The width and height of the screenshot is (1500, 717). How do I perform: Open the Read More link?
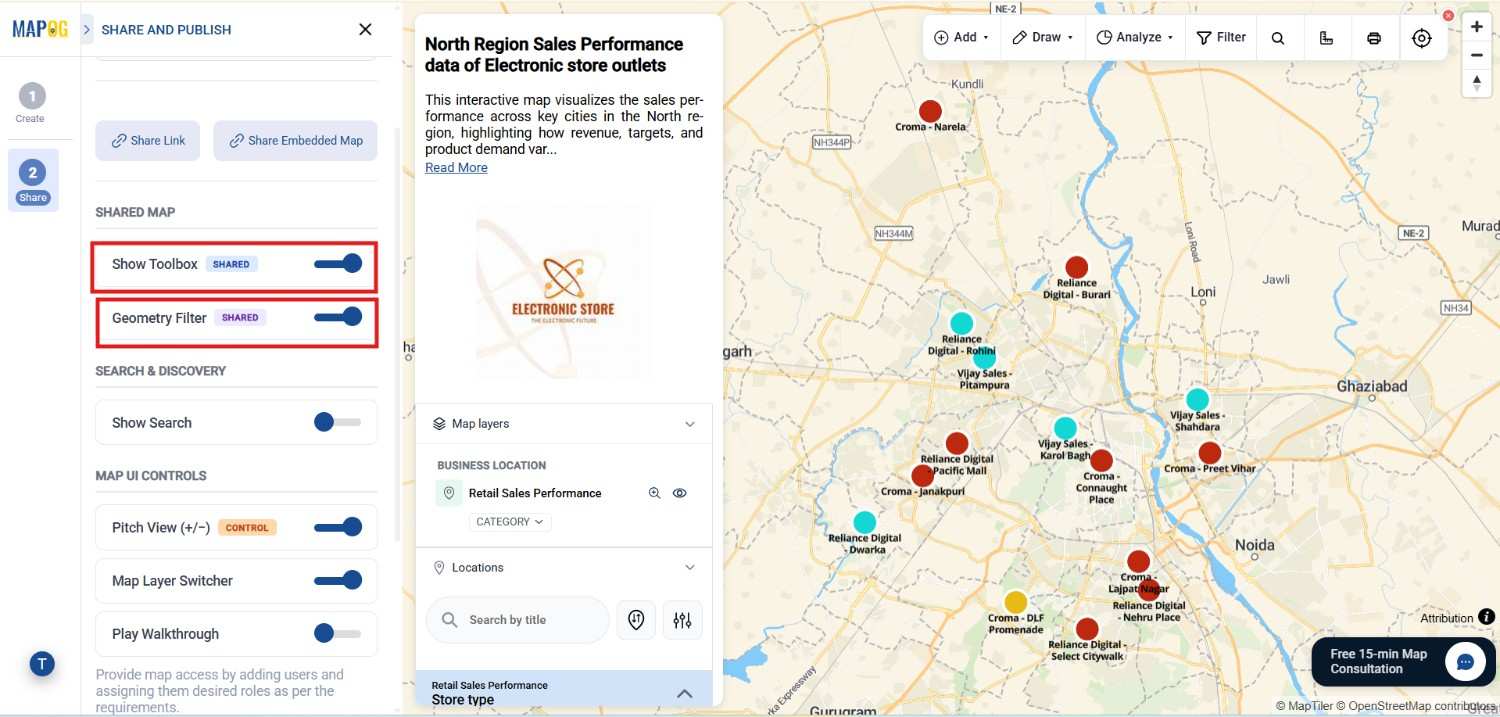(456, 168)
